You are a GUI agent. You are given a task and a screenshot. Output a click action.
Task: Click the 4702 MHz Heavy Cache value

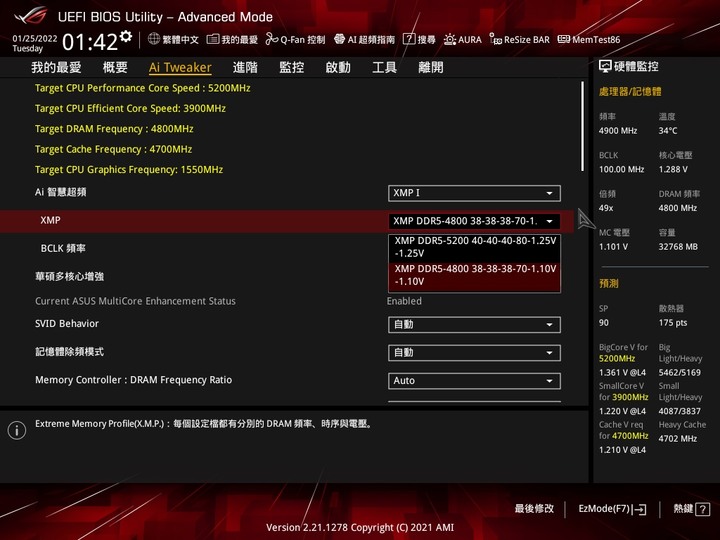[677, 439]
